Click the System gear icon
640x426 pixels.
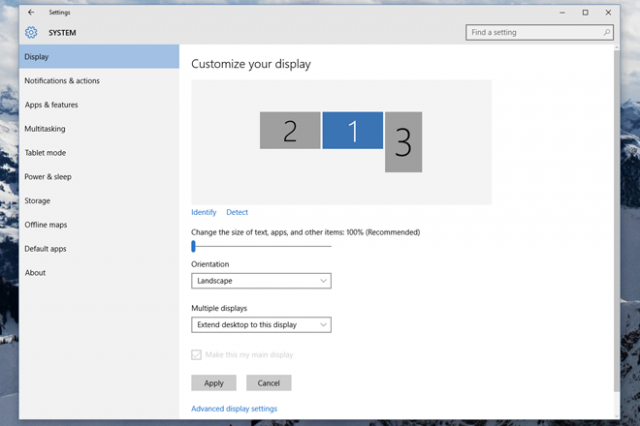coord(31,33)
